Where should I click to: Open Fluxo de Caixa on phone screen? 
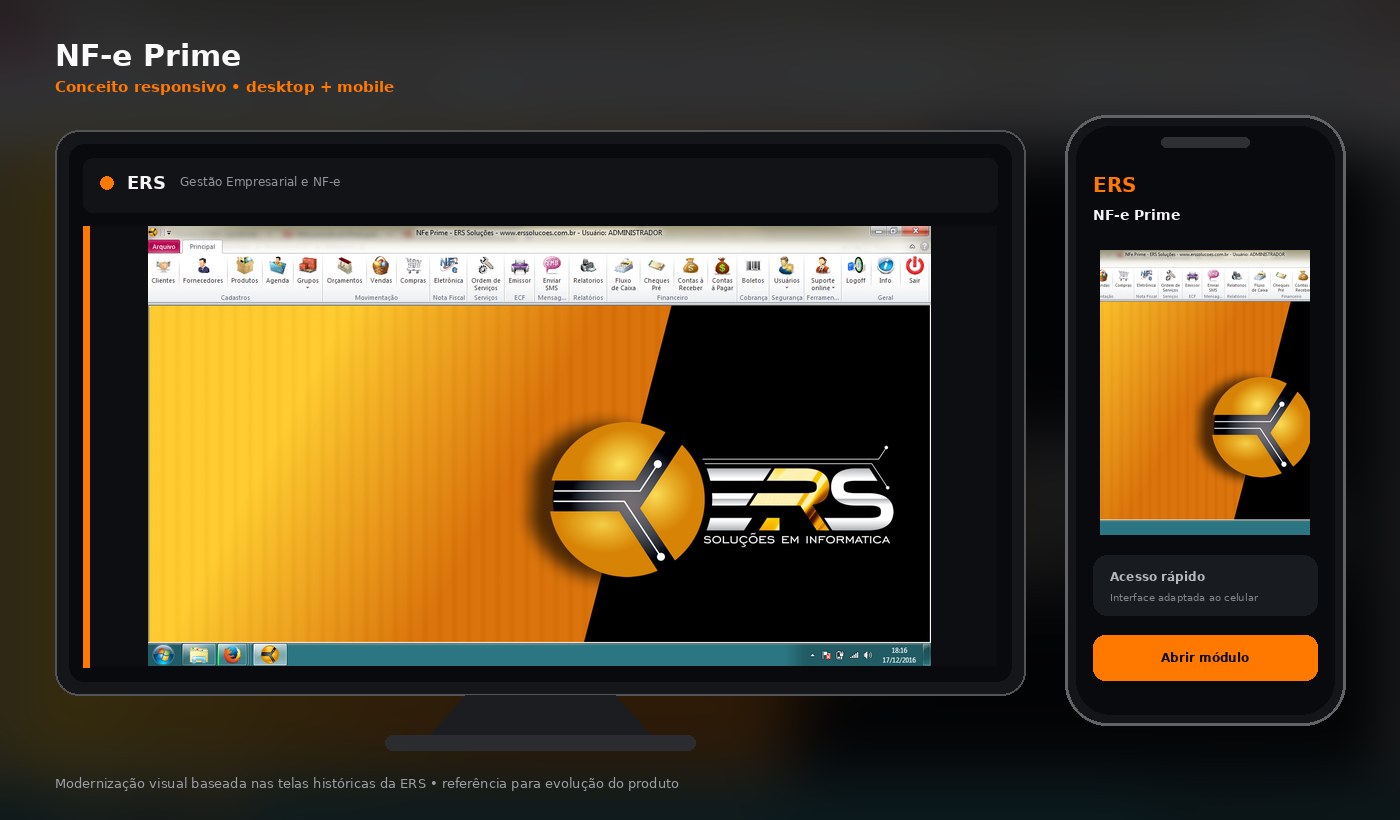pos(1259,280)
